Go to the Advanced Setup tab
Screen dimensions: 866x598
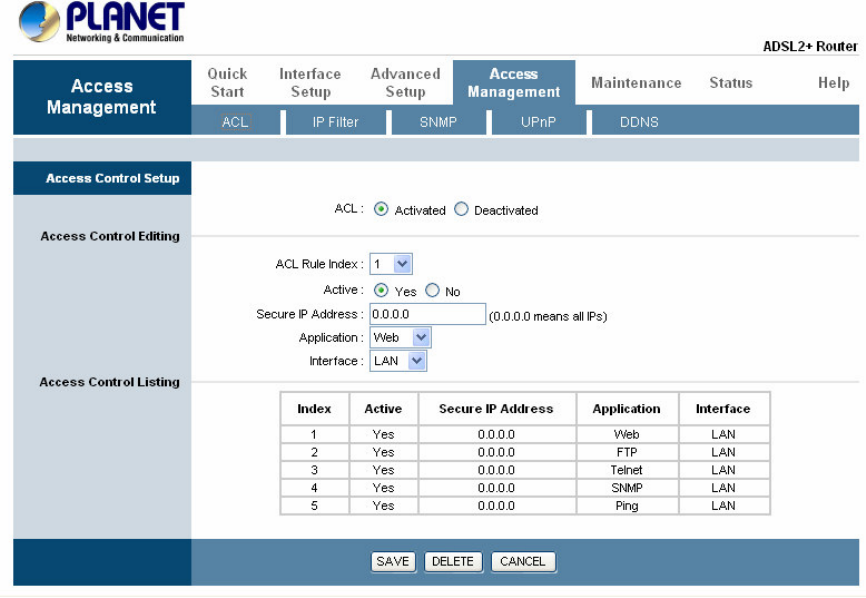(405, 83)
